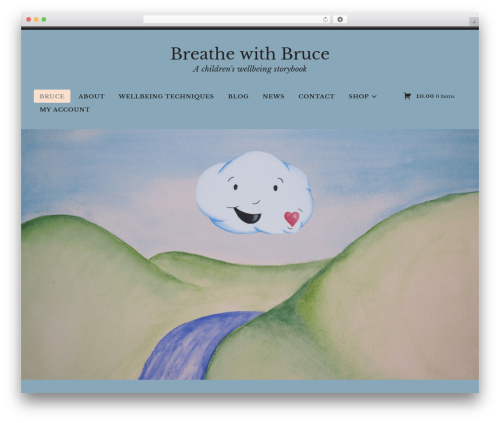The width and height of the screenshot is (500, 423).
Task: Navigate to the Contact page
Action: [x=316, y=96]
